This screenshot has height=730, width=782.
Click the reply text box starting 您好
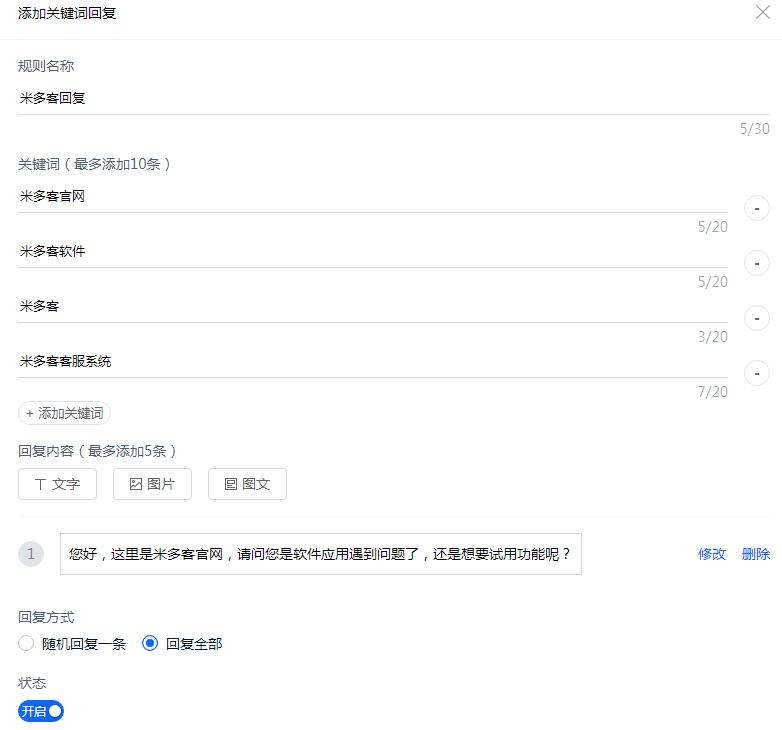(x=321, y=554)
